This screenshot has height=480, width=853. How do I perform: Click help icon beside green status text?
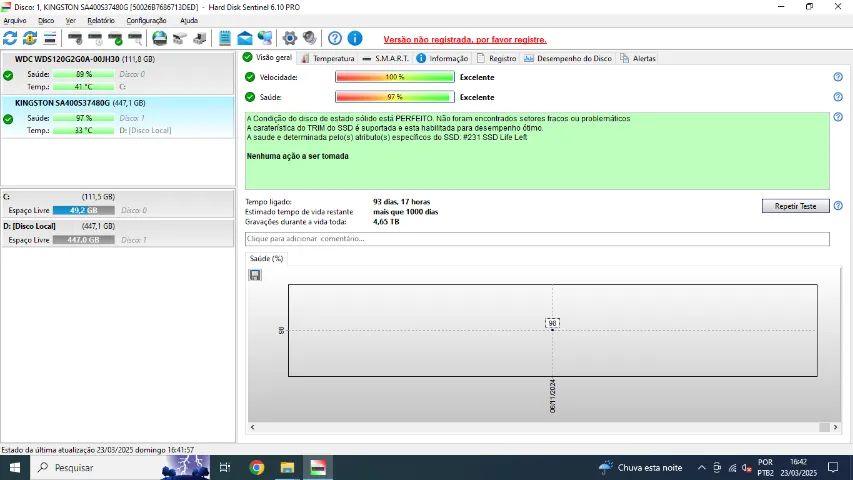click(838, 117)
